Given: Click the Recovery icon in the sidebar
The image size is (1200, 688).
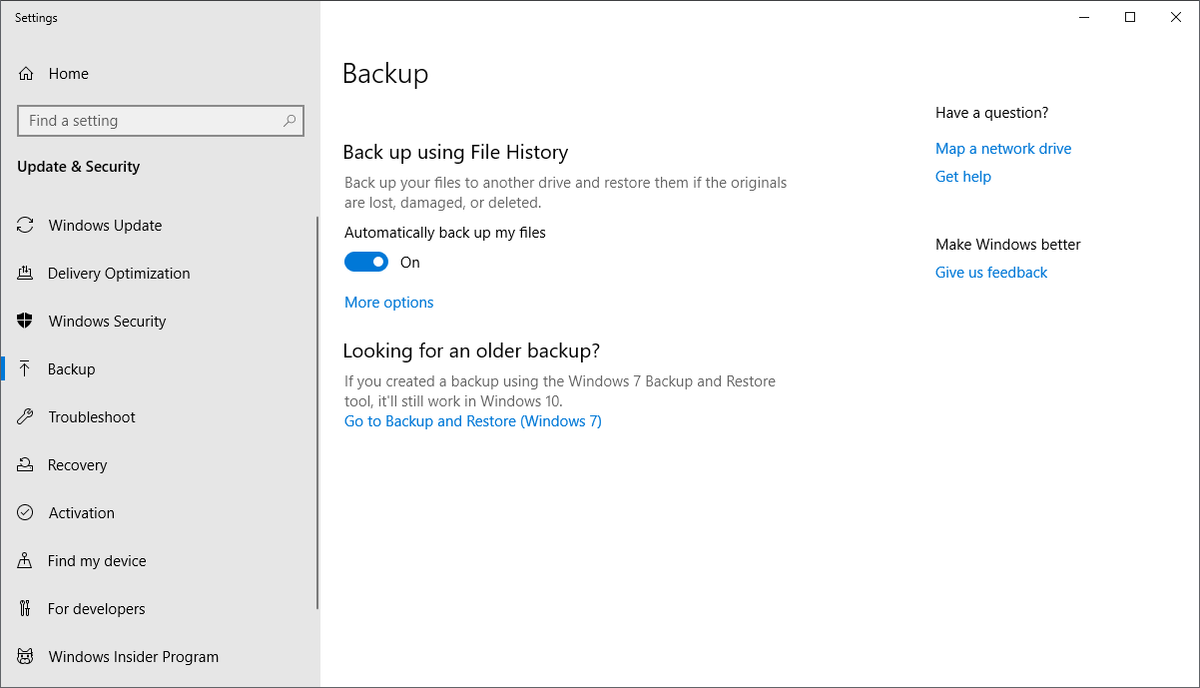Looking at the screenshot, I should point(25,465).
